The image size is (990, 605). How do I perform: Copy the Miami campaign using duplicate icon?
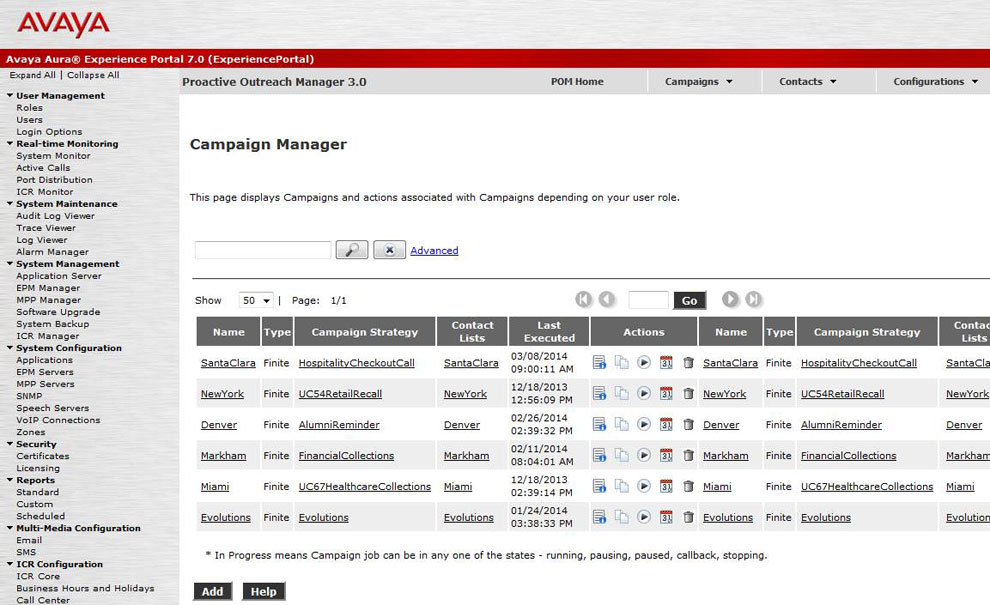click(622, 486)
